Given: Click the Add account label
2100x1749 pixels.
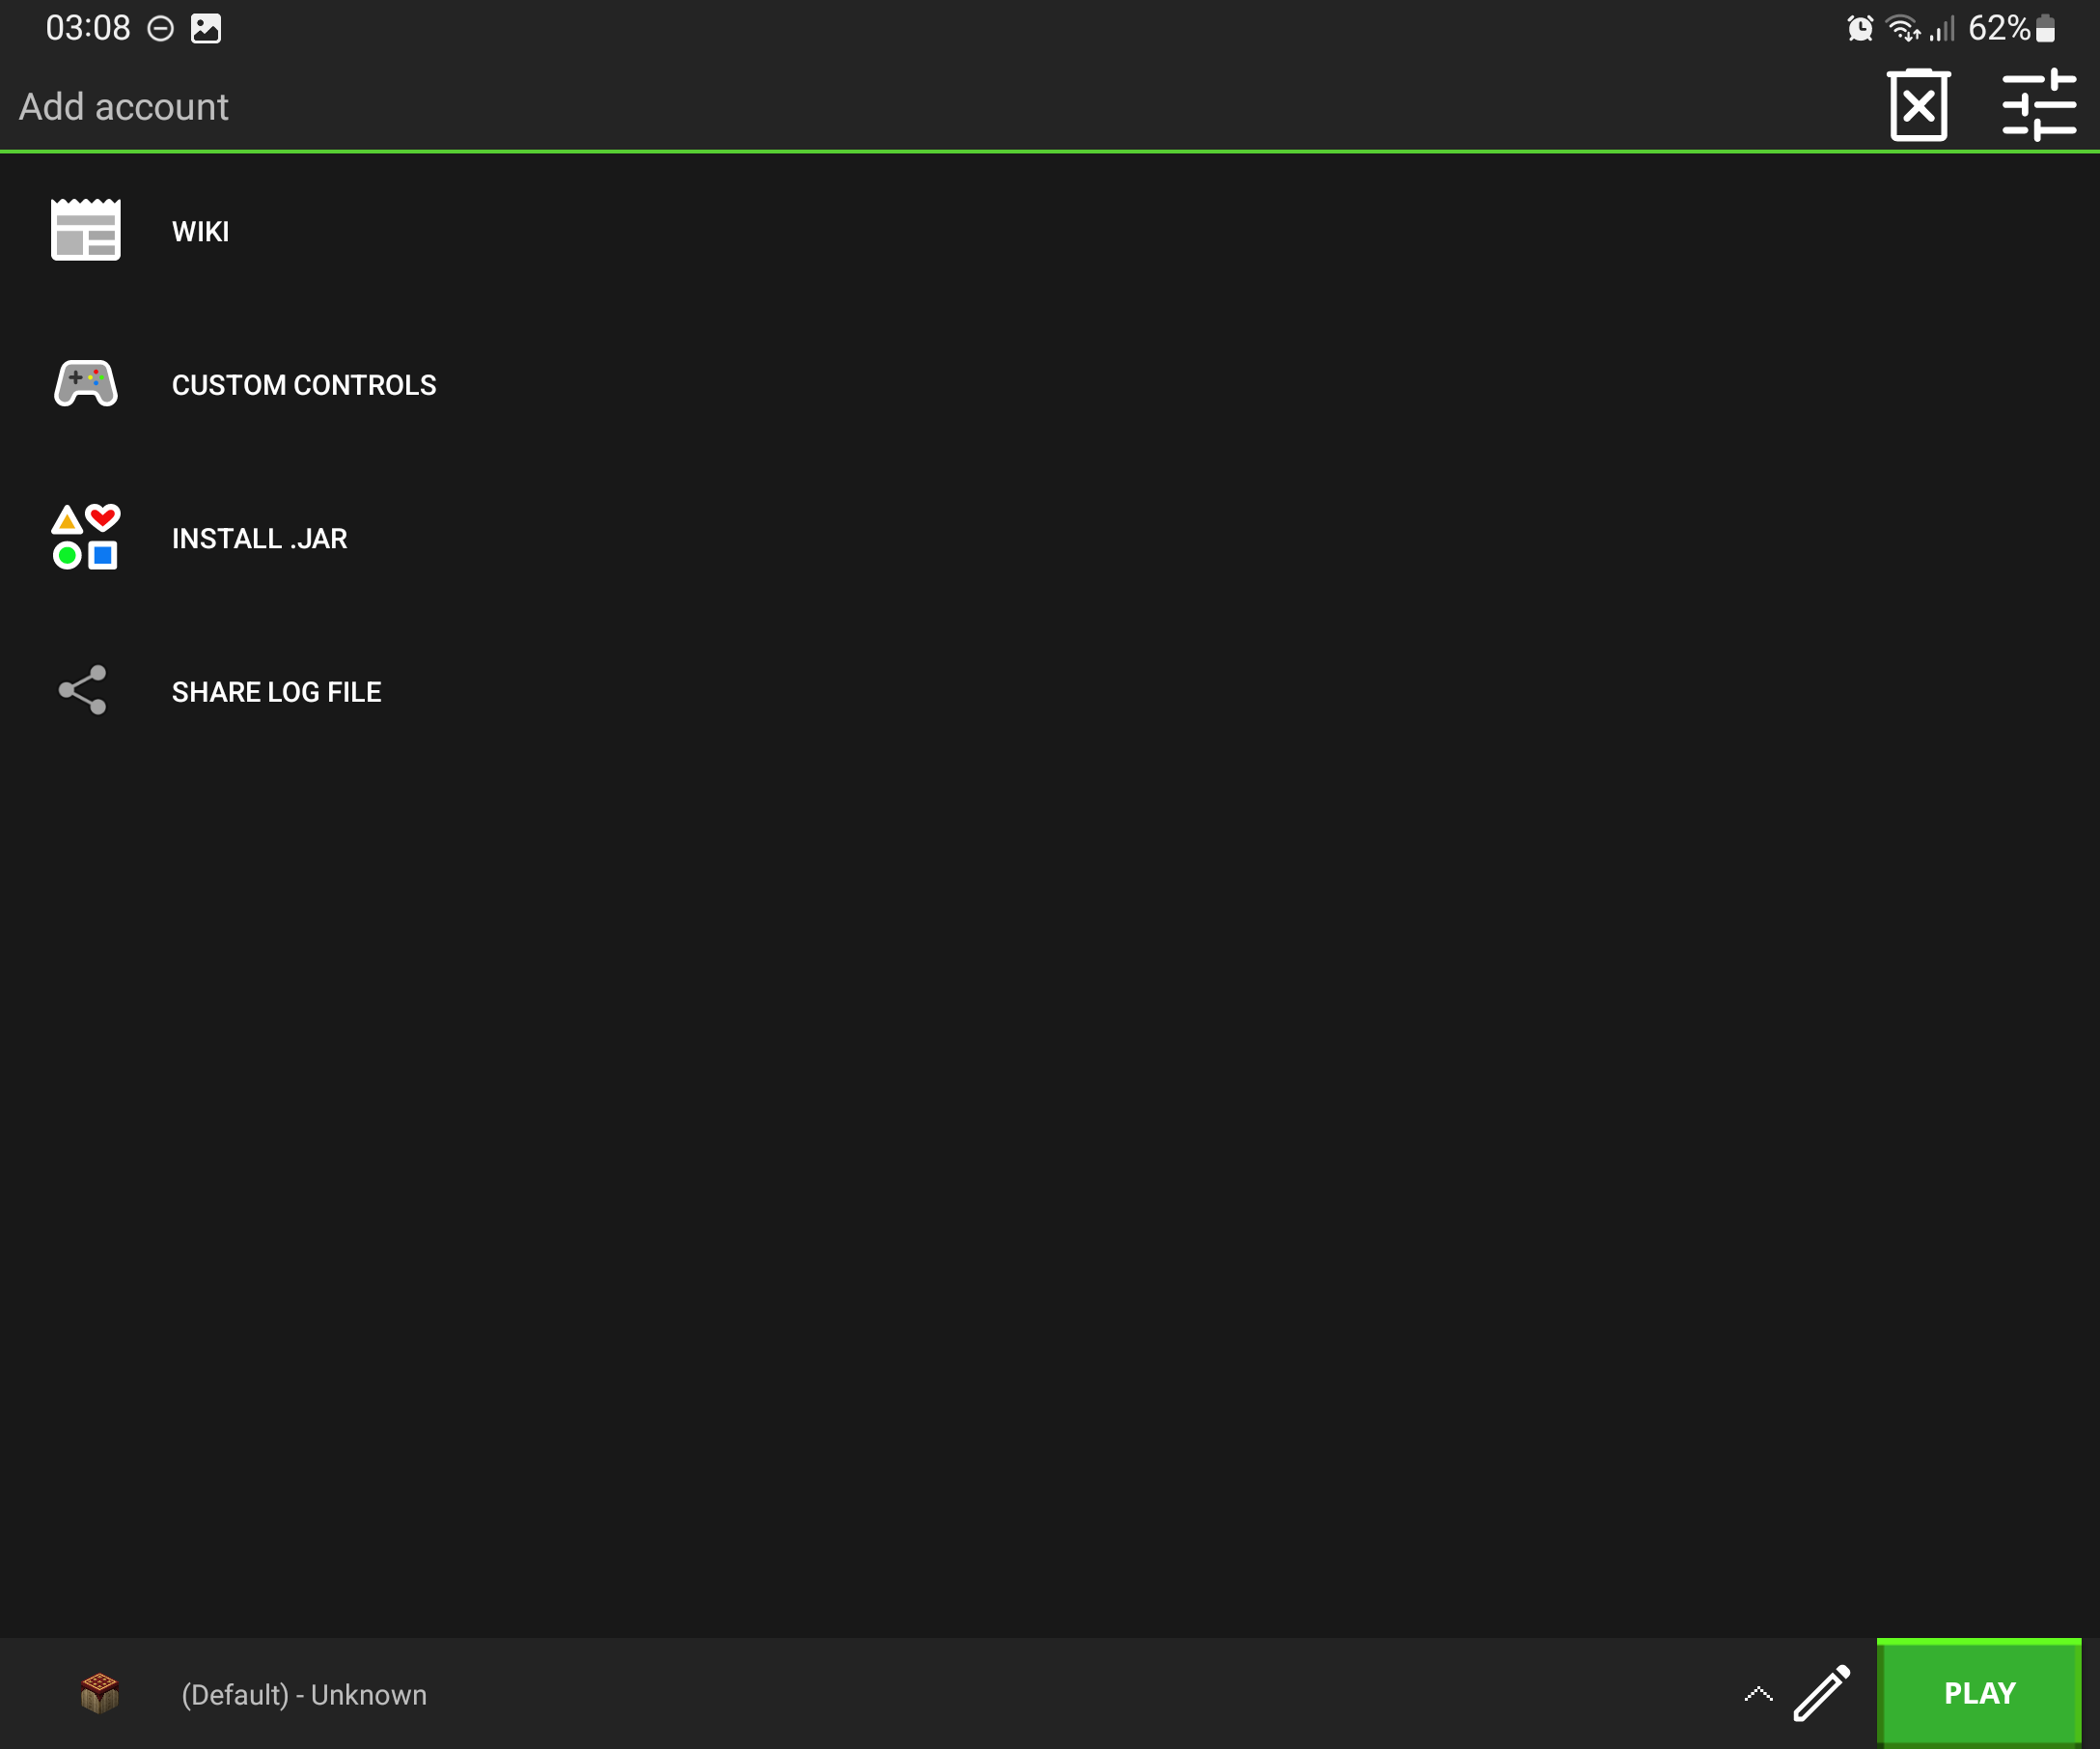Looking at the screenshot, I should pyautogui.click(x=124, y=106).
